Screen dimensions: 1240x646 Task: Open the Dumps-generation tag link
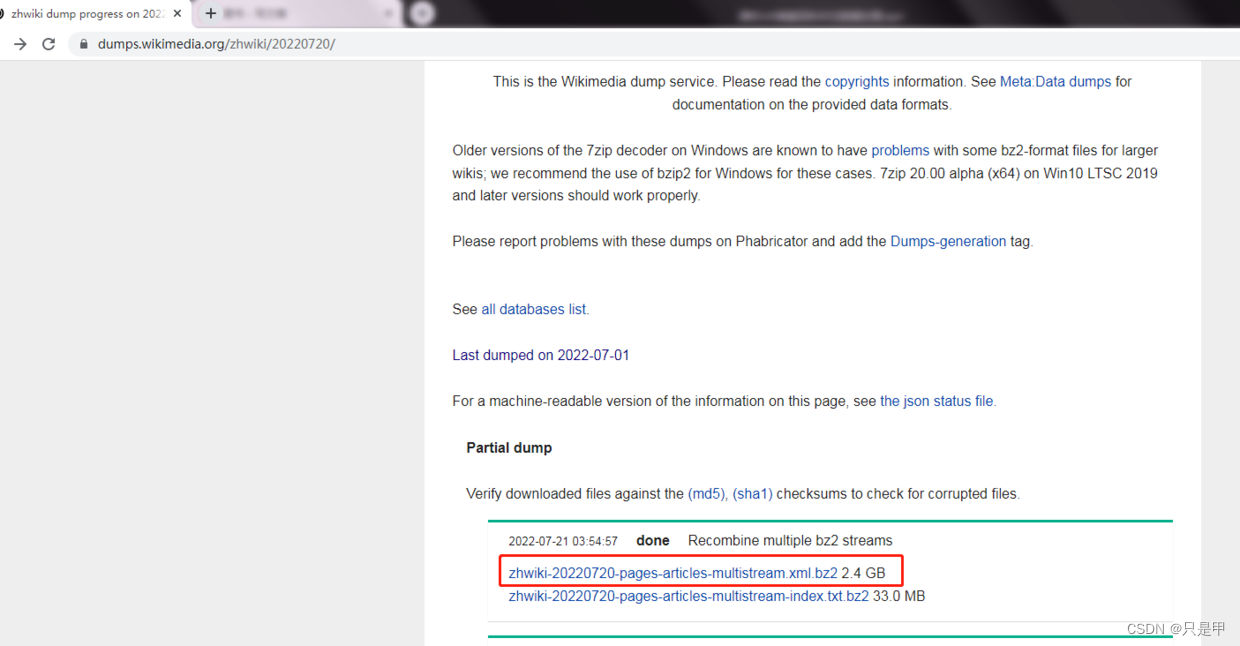tap(948, 242)
